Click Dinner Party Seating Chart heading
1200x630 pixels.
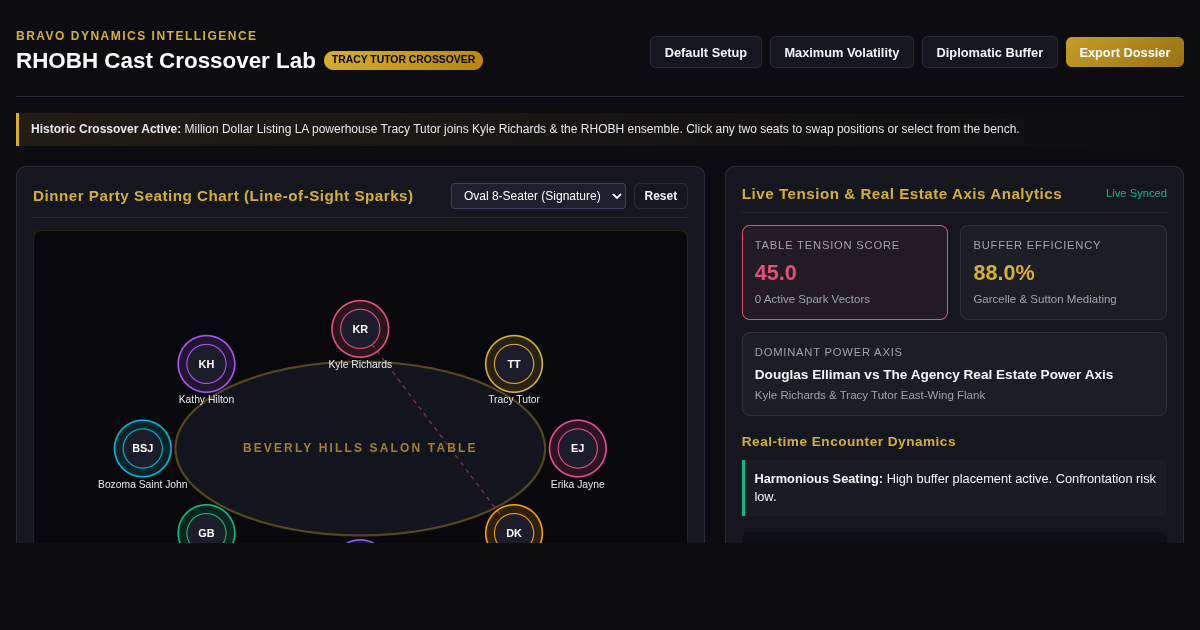coord(223,196)
